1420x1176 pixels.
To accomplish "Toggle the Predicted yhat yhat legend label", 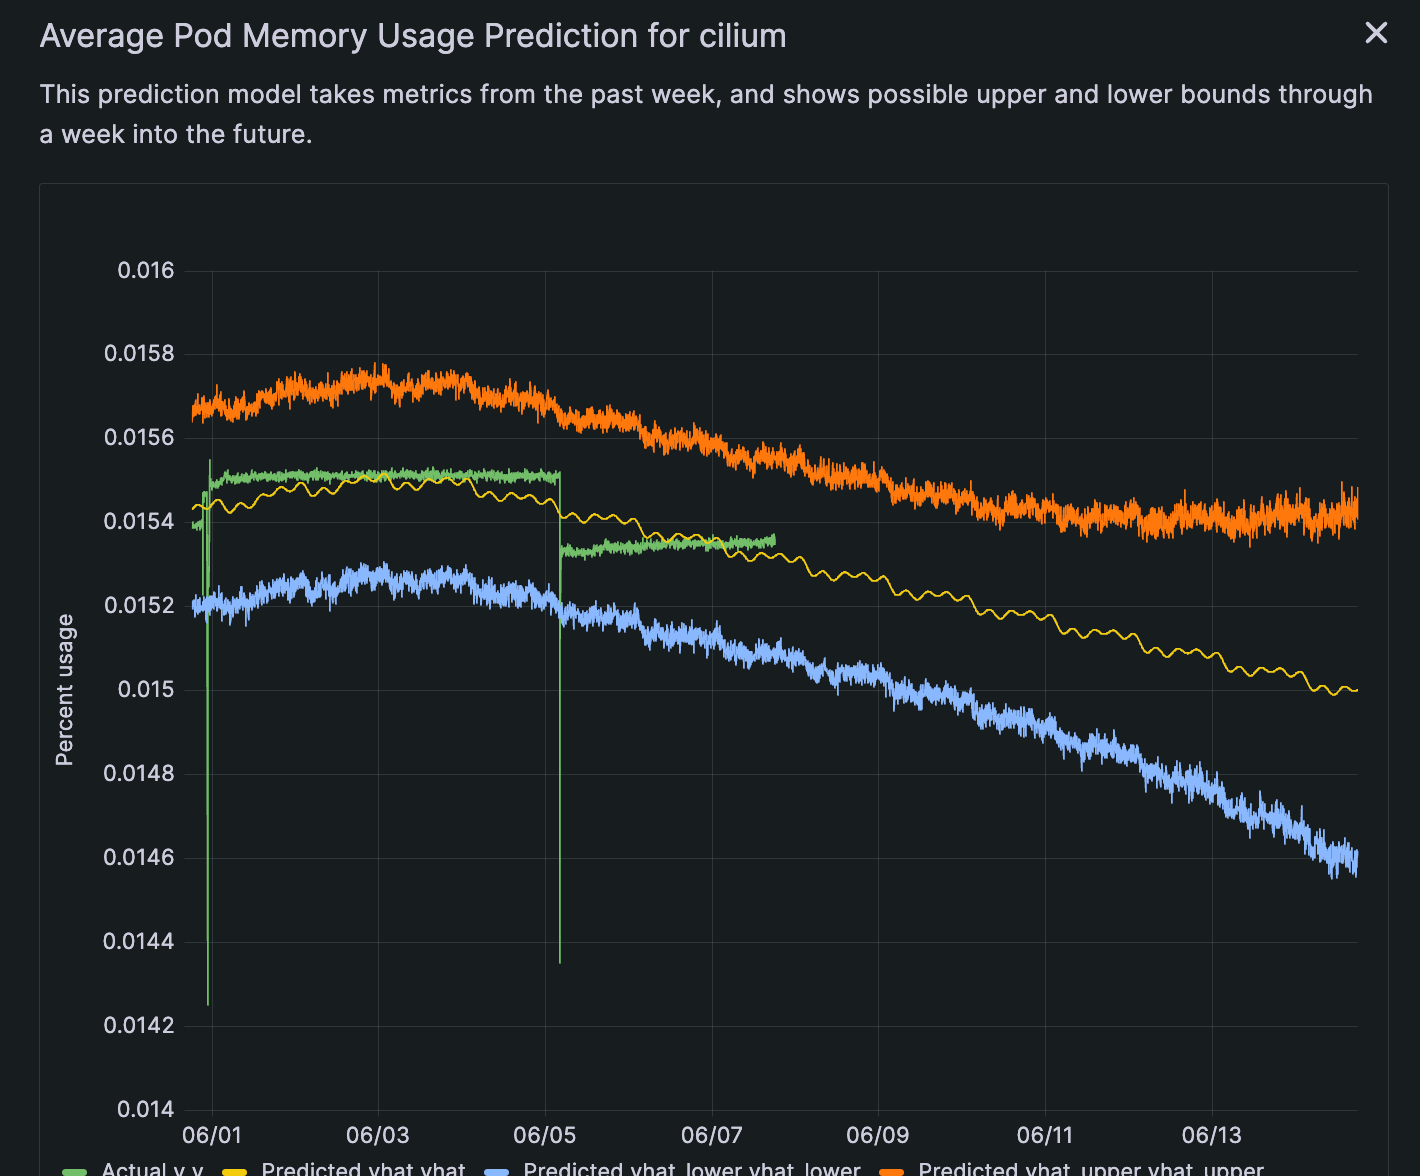I will 363,1168.
